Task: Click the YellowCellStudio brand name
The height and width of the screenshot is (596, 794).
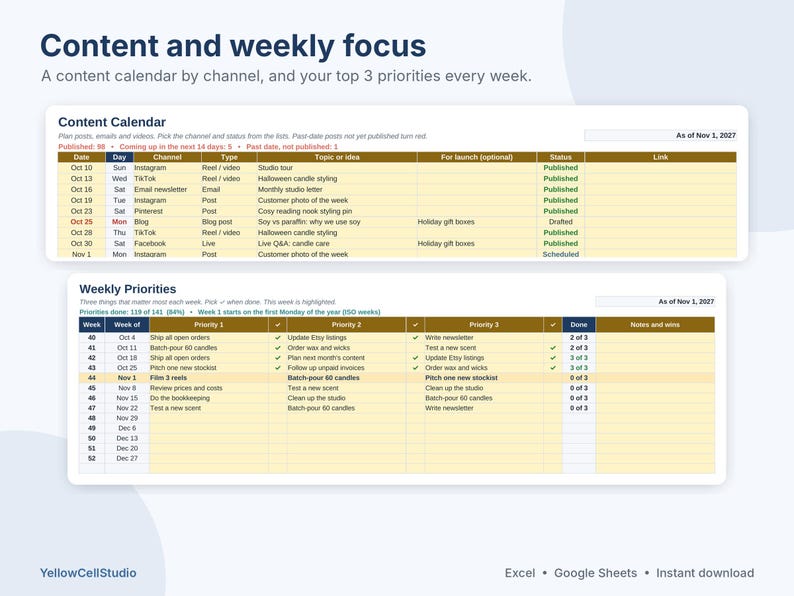Action: [88, 573]
